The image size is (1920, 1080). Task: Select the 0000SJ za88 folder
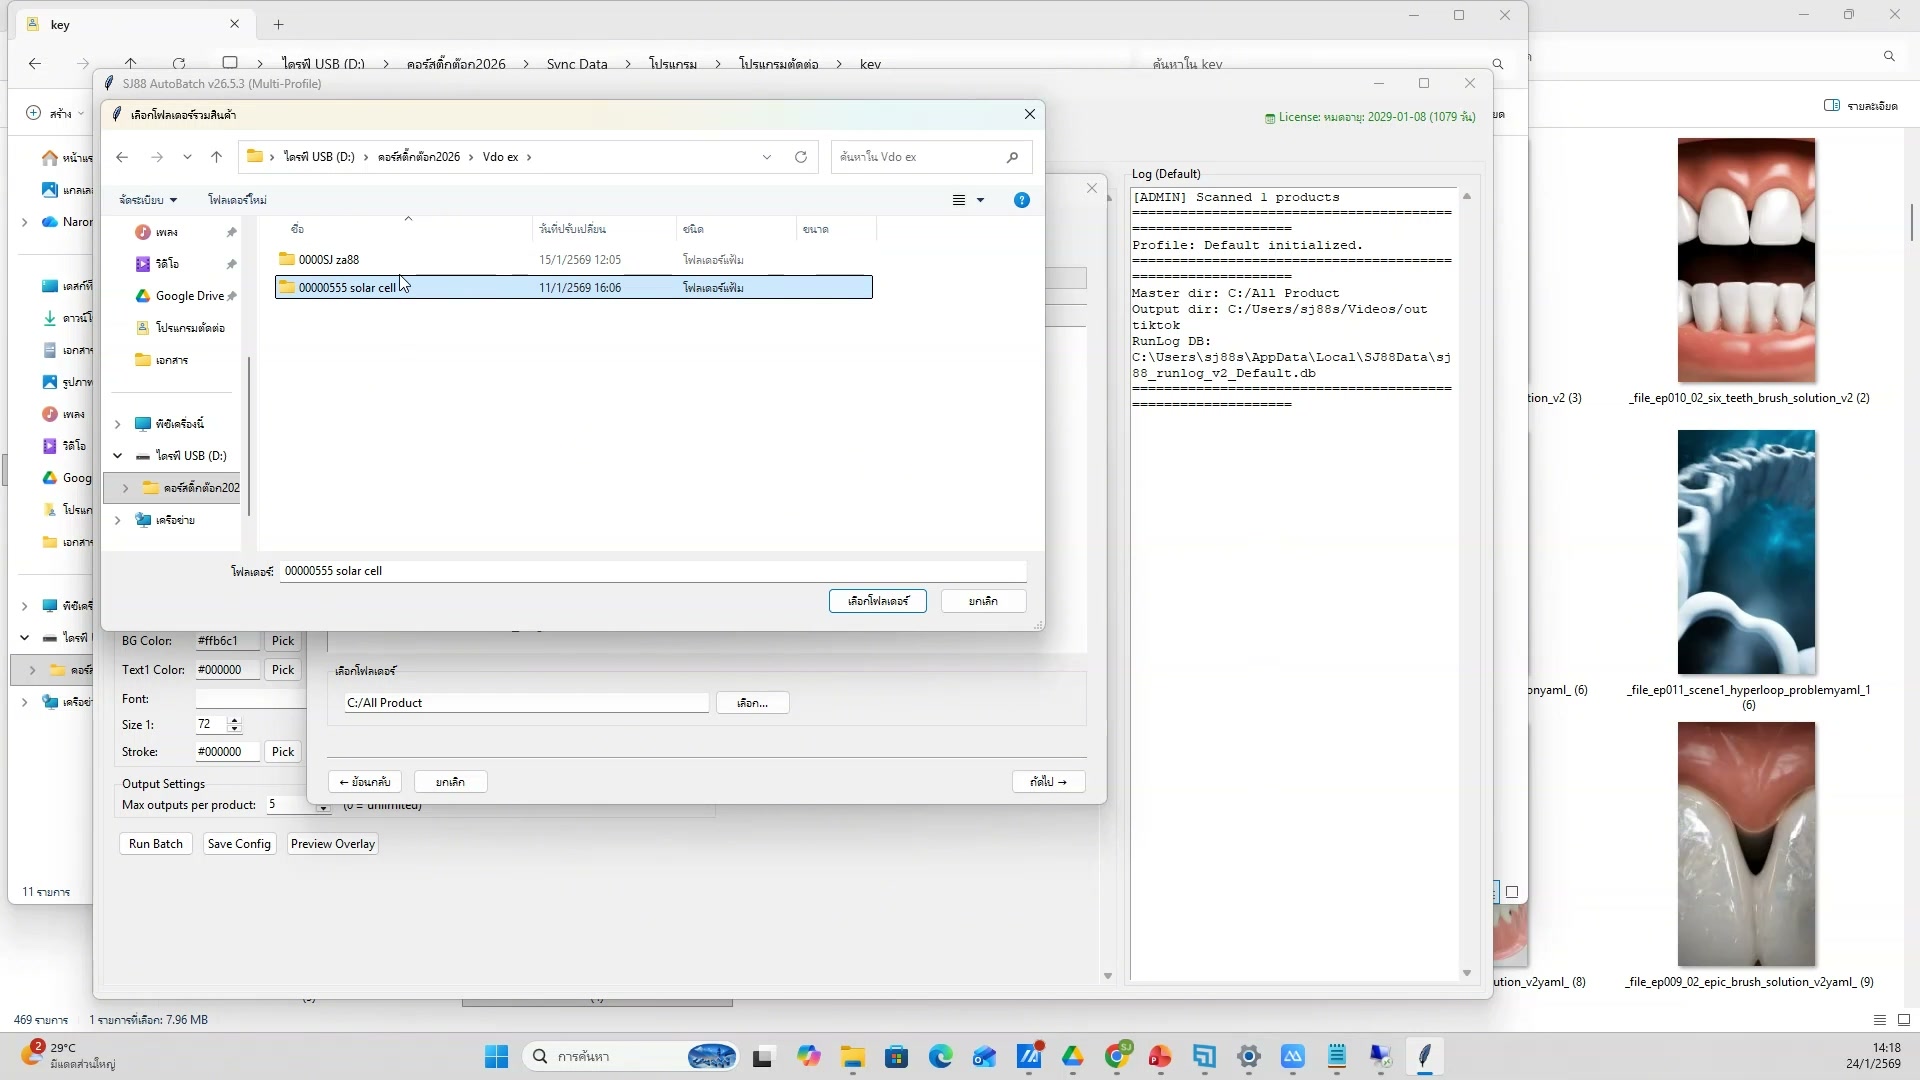click(x=328, y=260)
